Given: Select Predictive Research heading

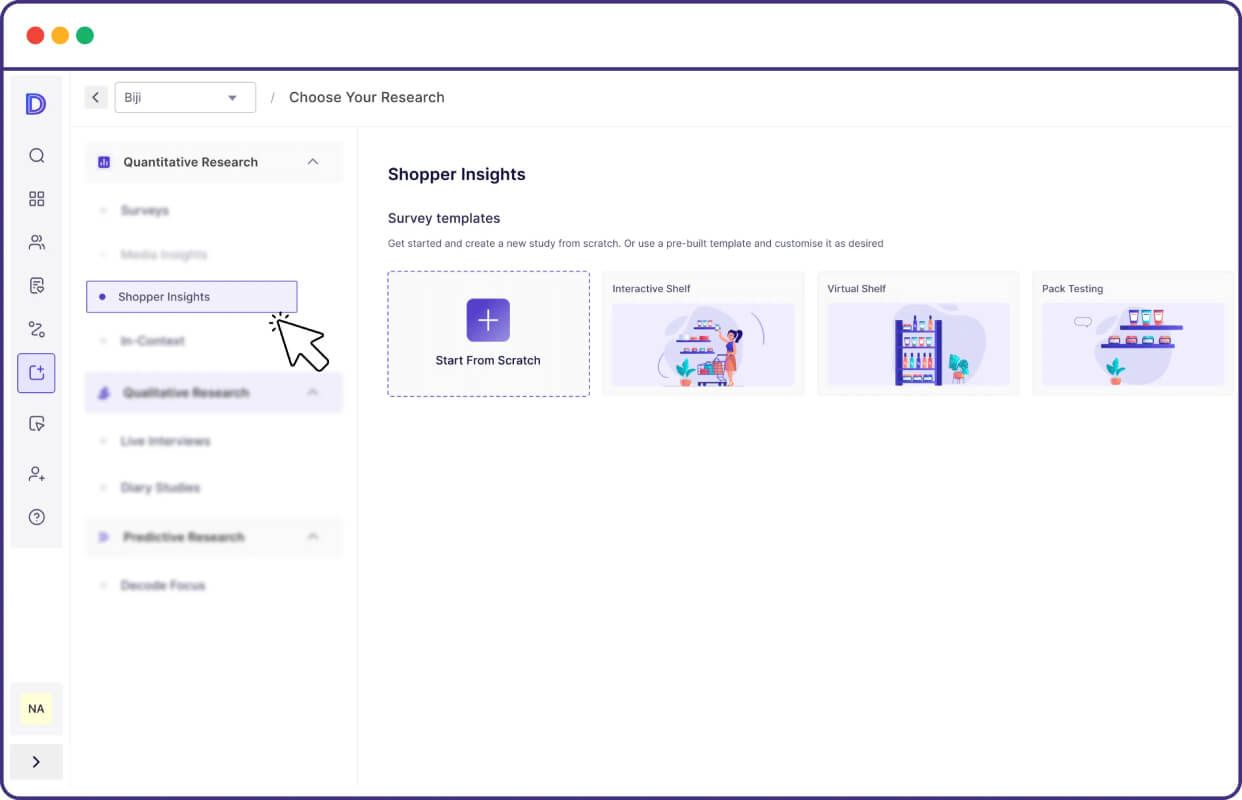Looking at the screenshot, I should [x=184, y=537].
